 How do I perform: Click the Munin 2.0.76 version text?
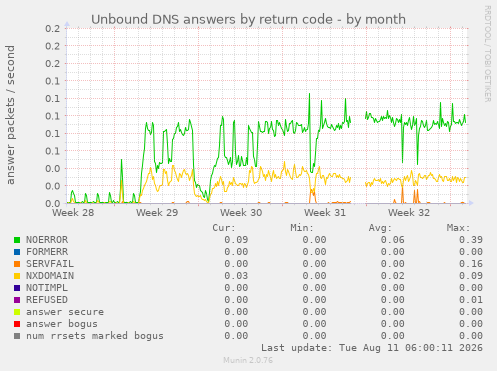click(x=248, y=360)
